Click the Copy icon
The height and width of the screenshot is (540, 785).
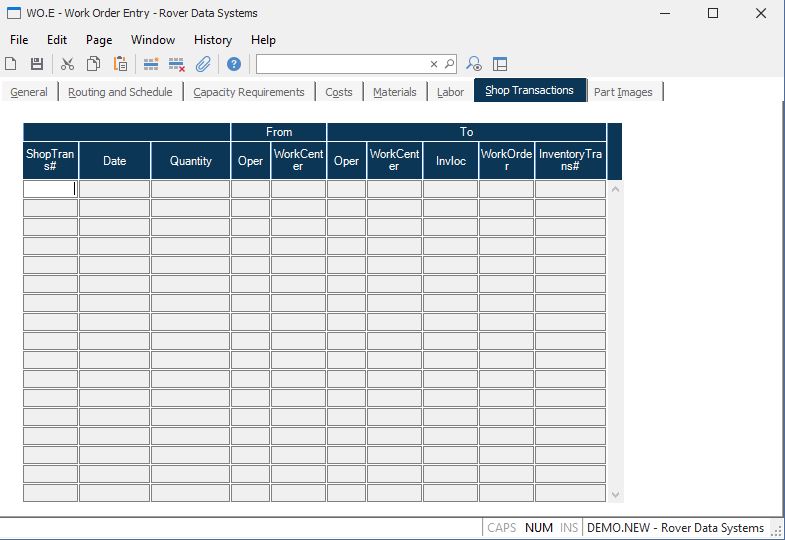[93, 64]
